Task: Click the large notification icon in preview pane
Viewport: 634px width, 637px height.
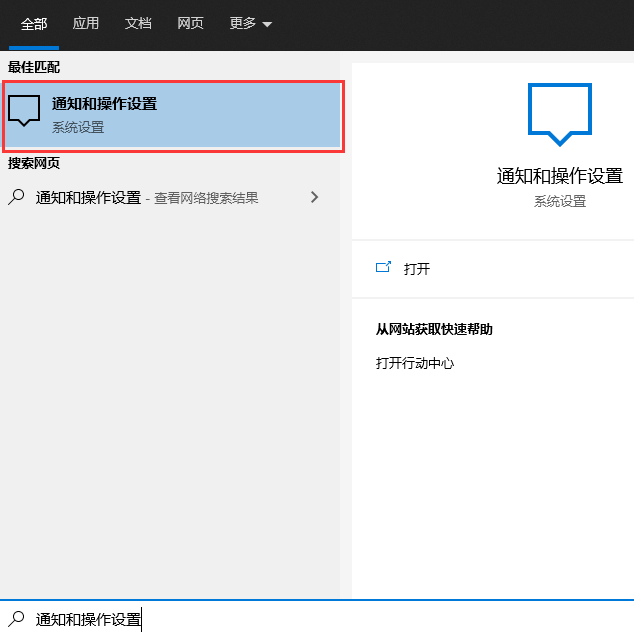Action: click(x=559, y=115)
